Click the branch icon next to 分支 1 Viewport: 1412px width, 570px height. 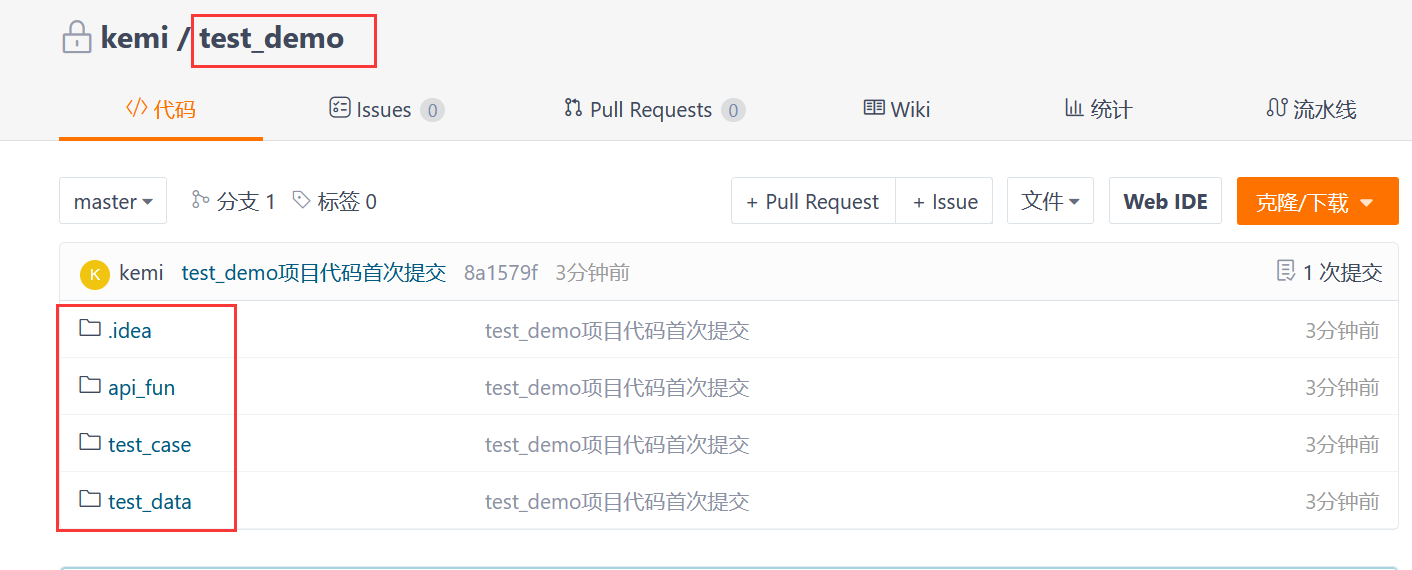pyautogui.click(x=200, y=201)
